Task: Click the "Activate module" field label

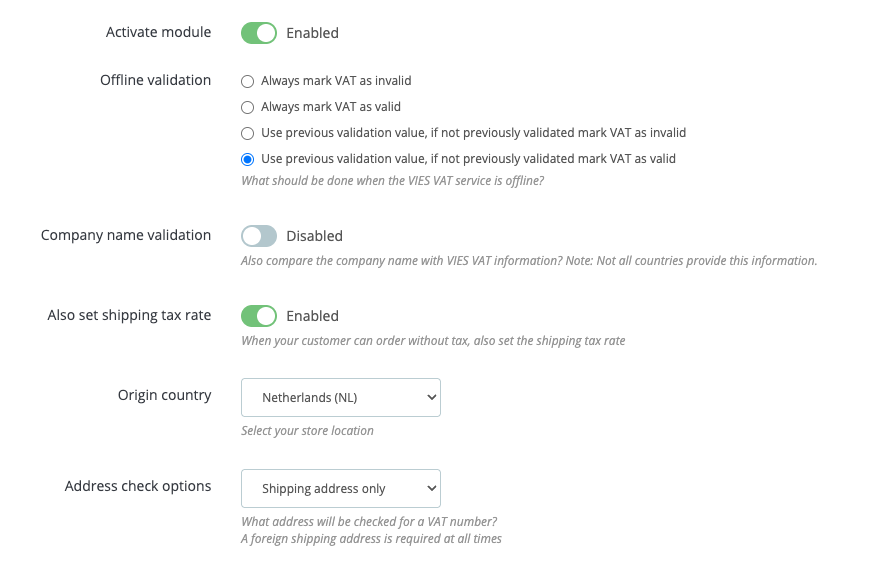Action: pos(158,32)
